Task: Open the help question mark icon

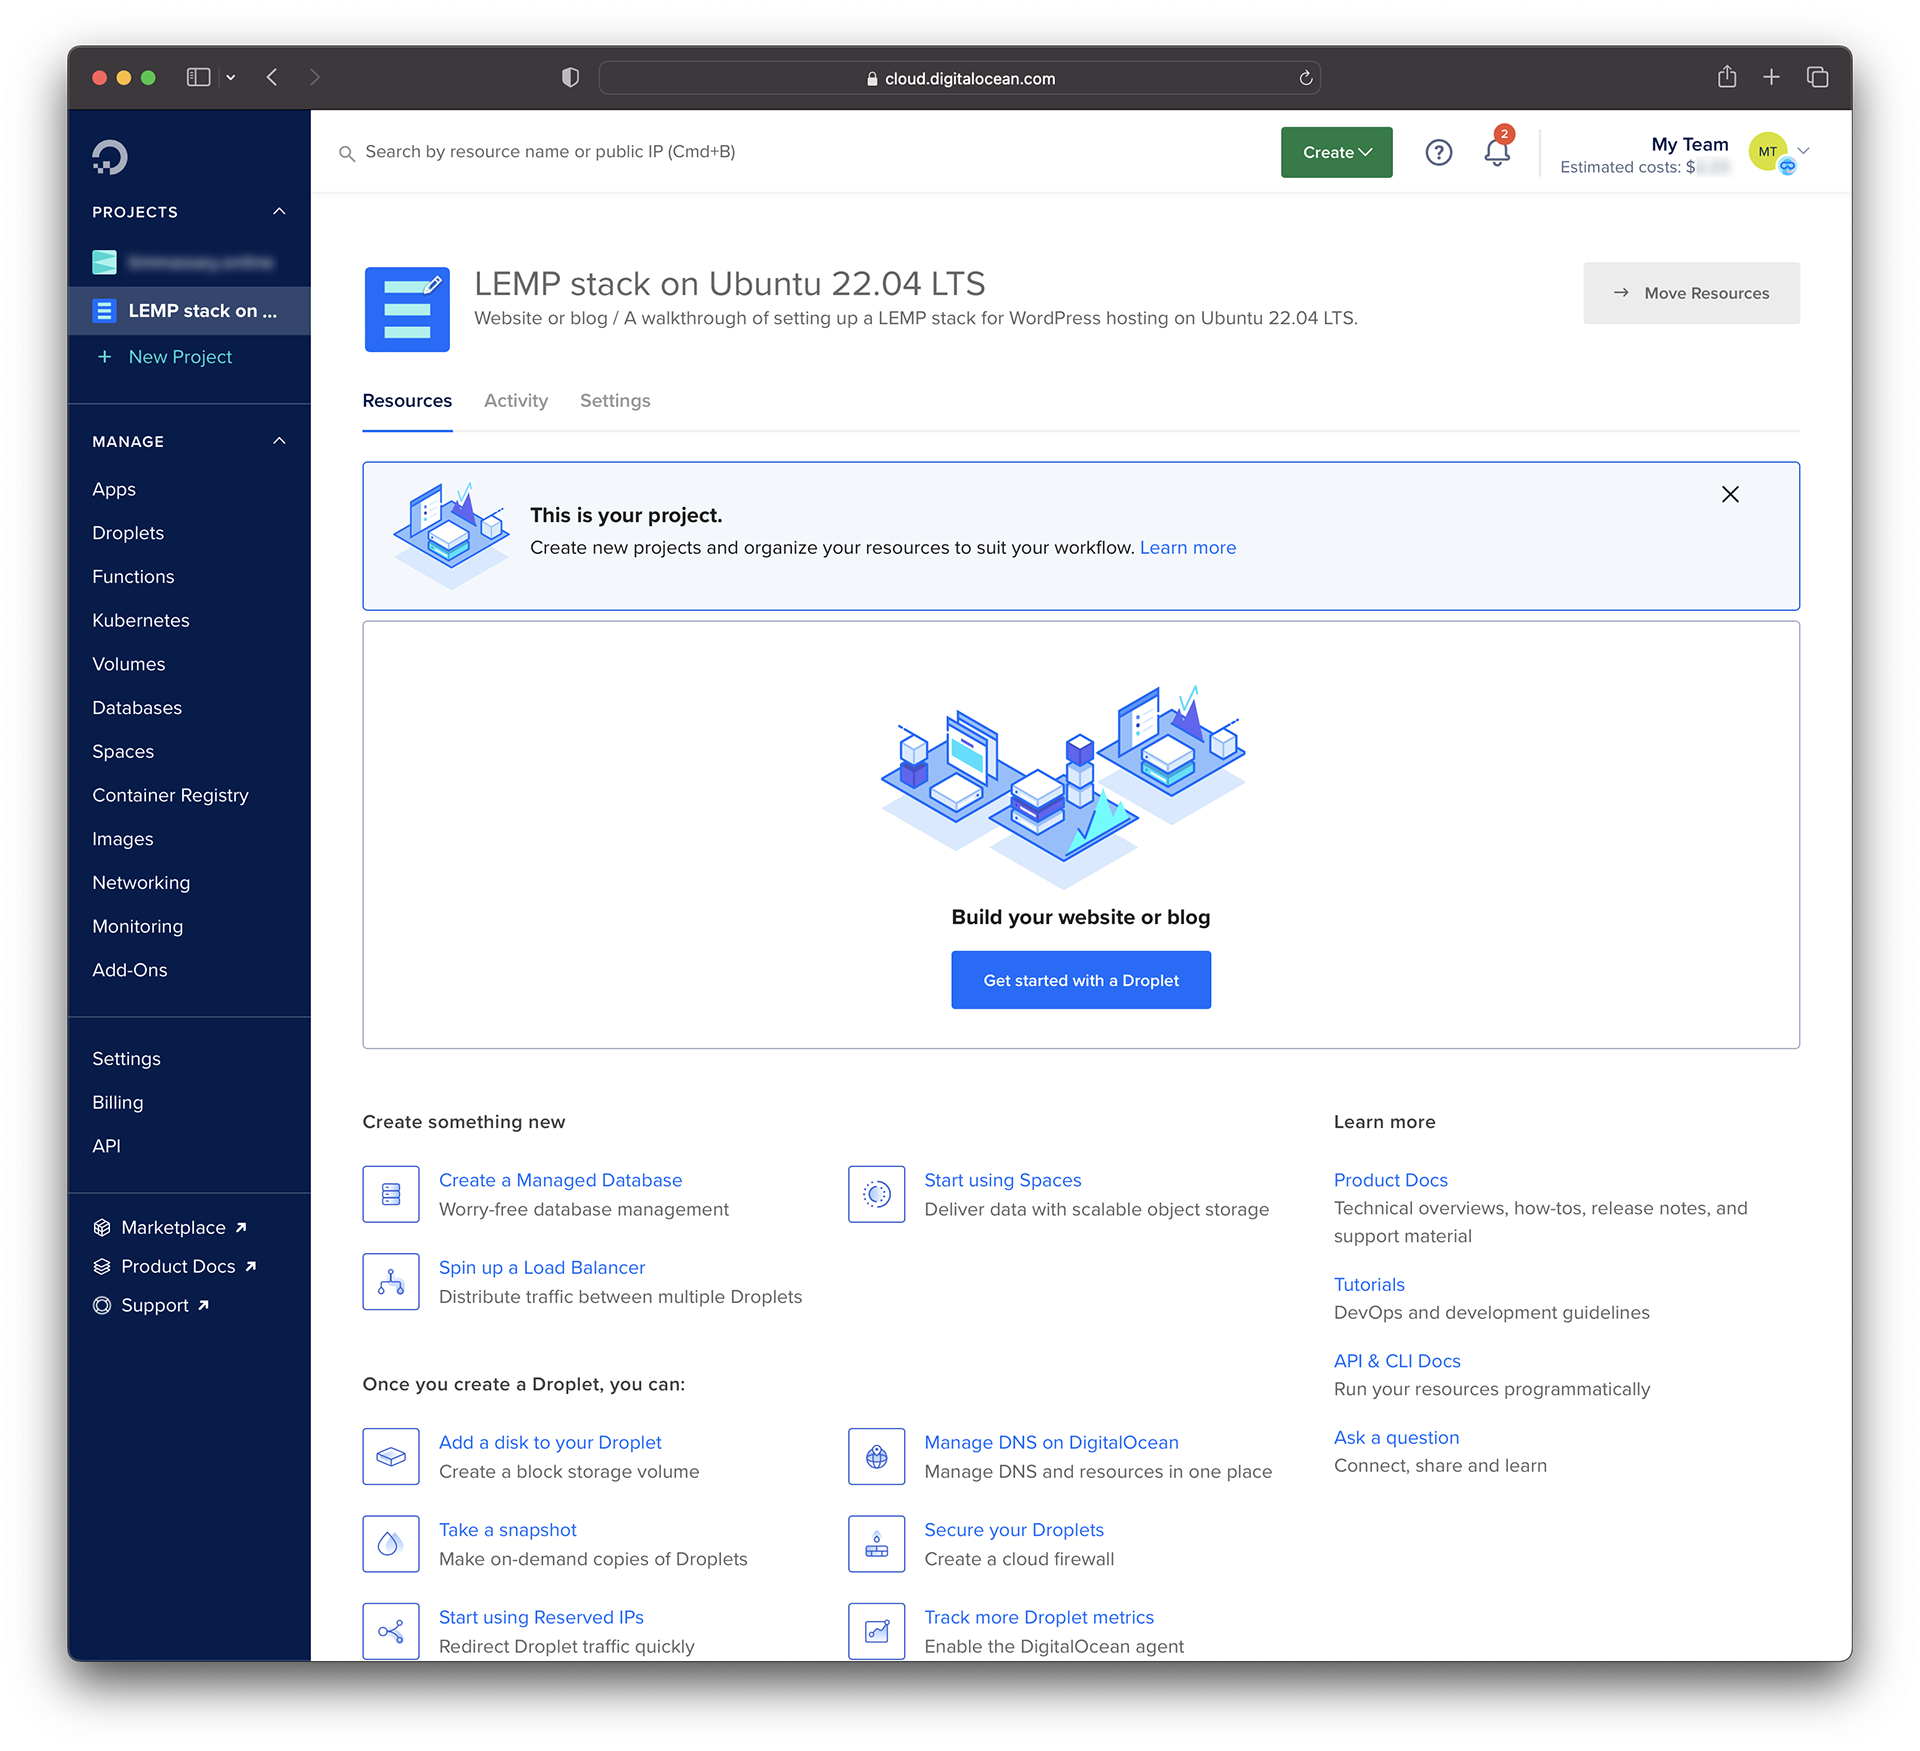Action: [1438, 152]
